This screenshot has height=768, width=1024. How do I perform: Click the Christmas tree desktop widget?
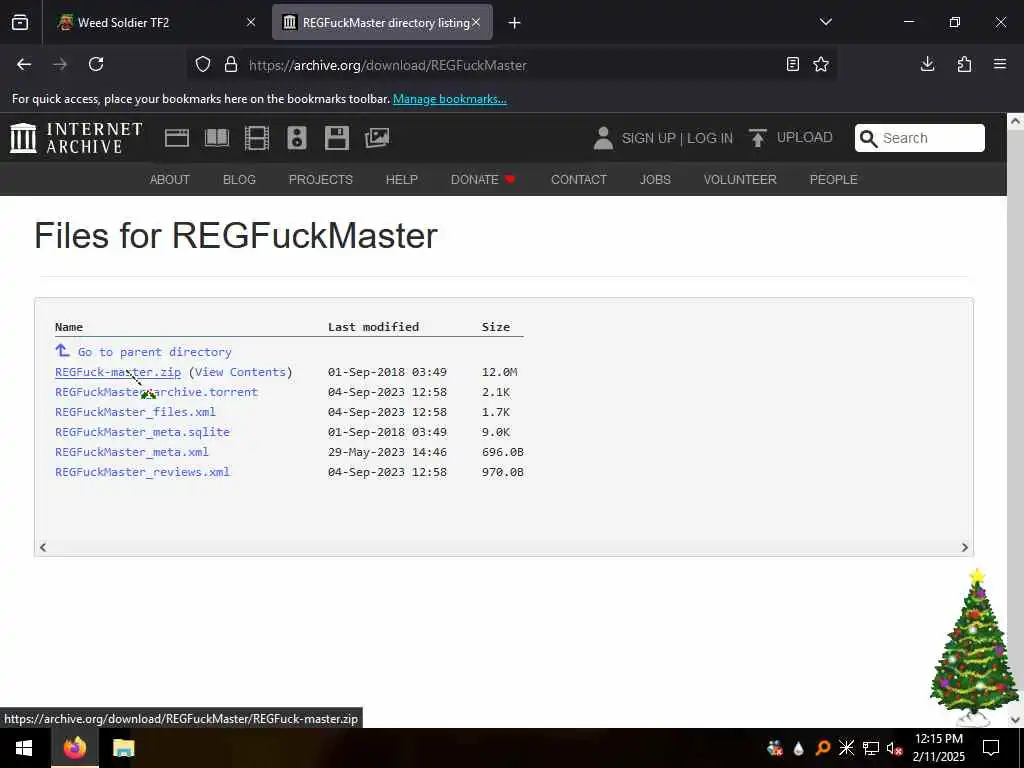(975, 648)
